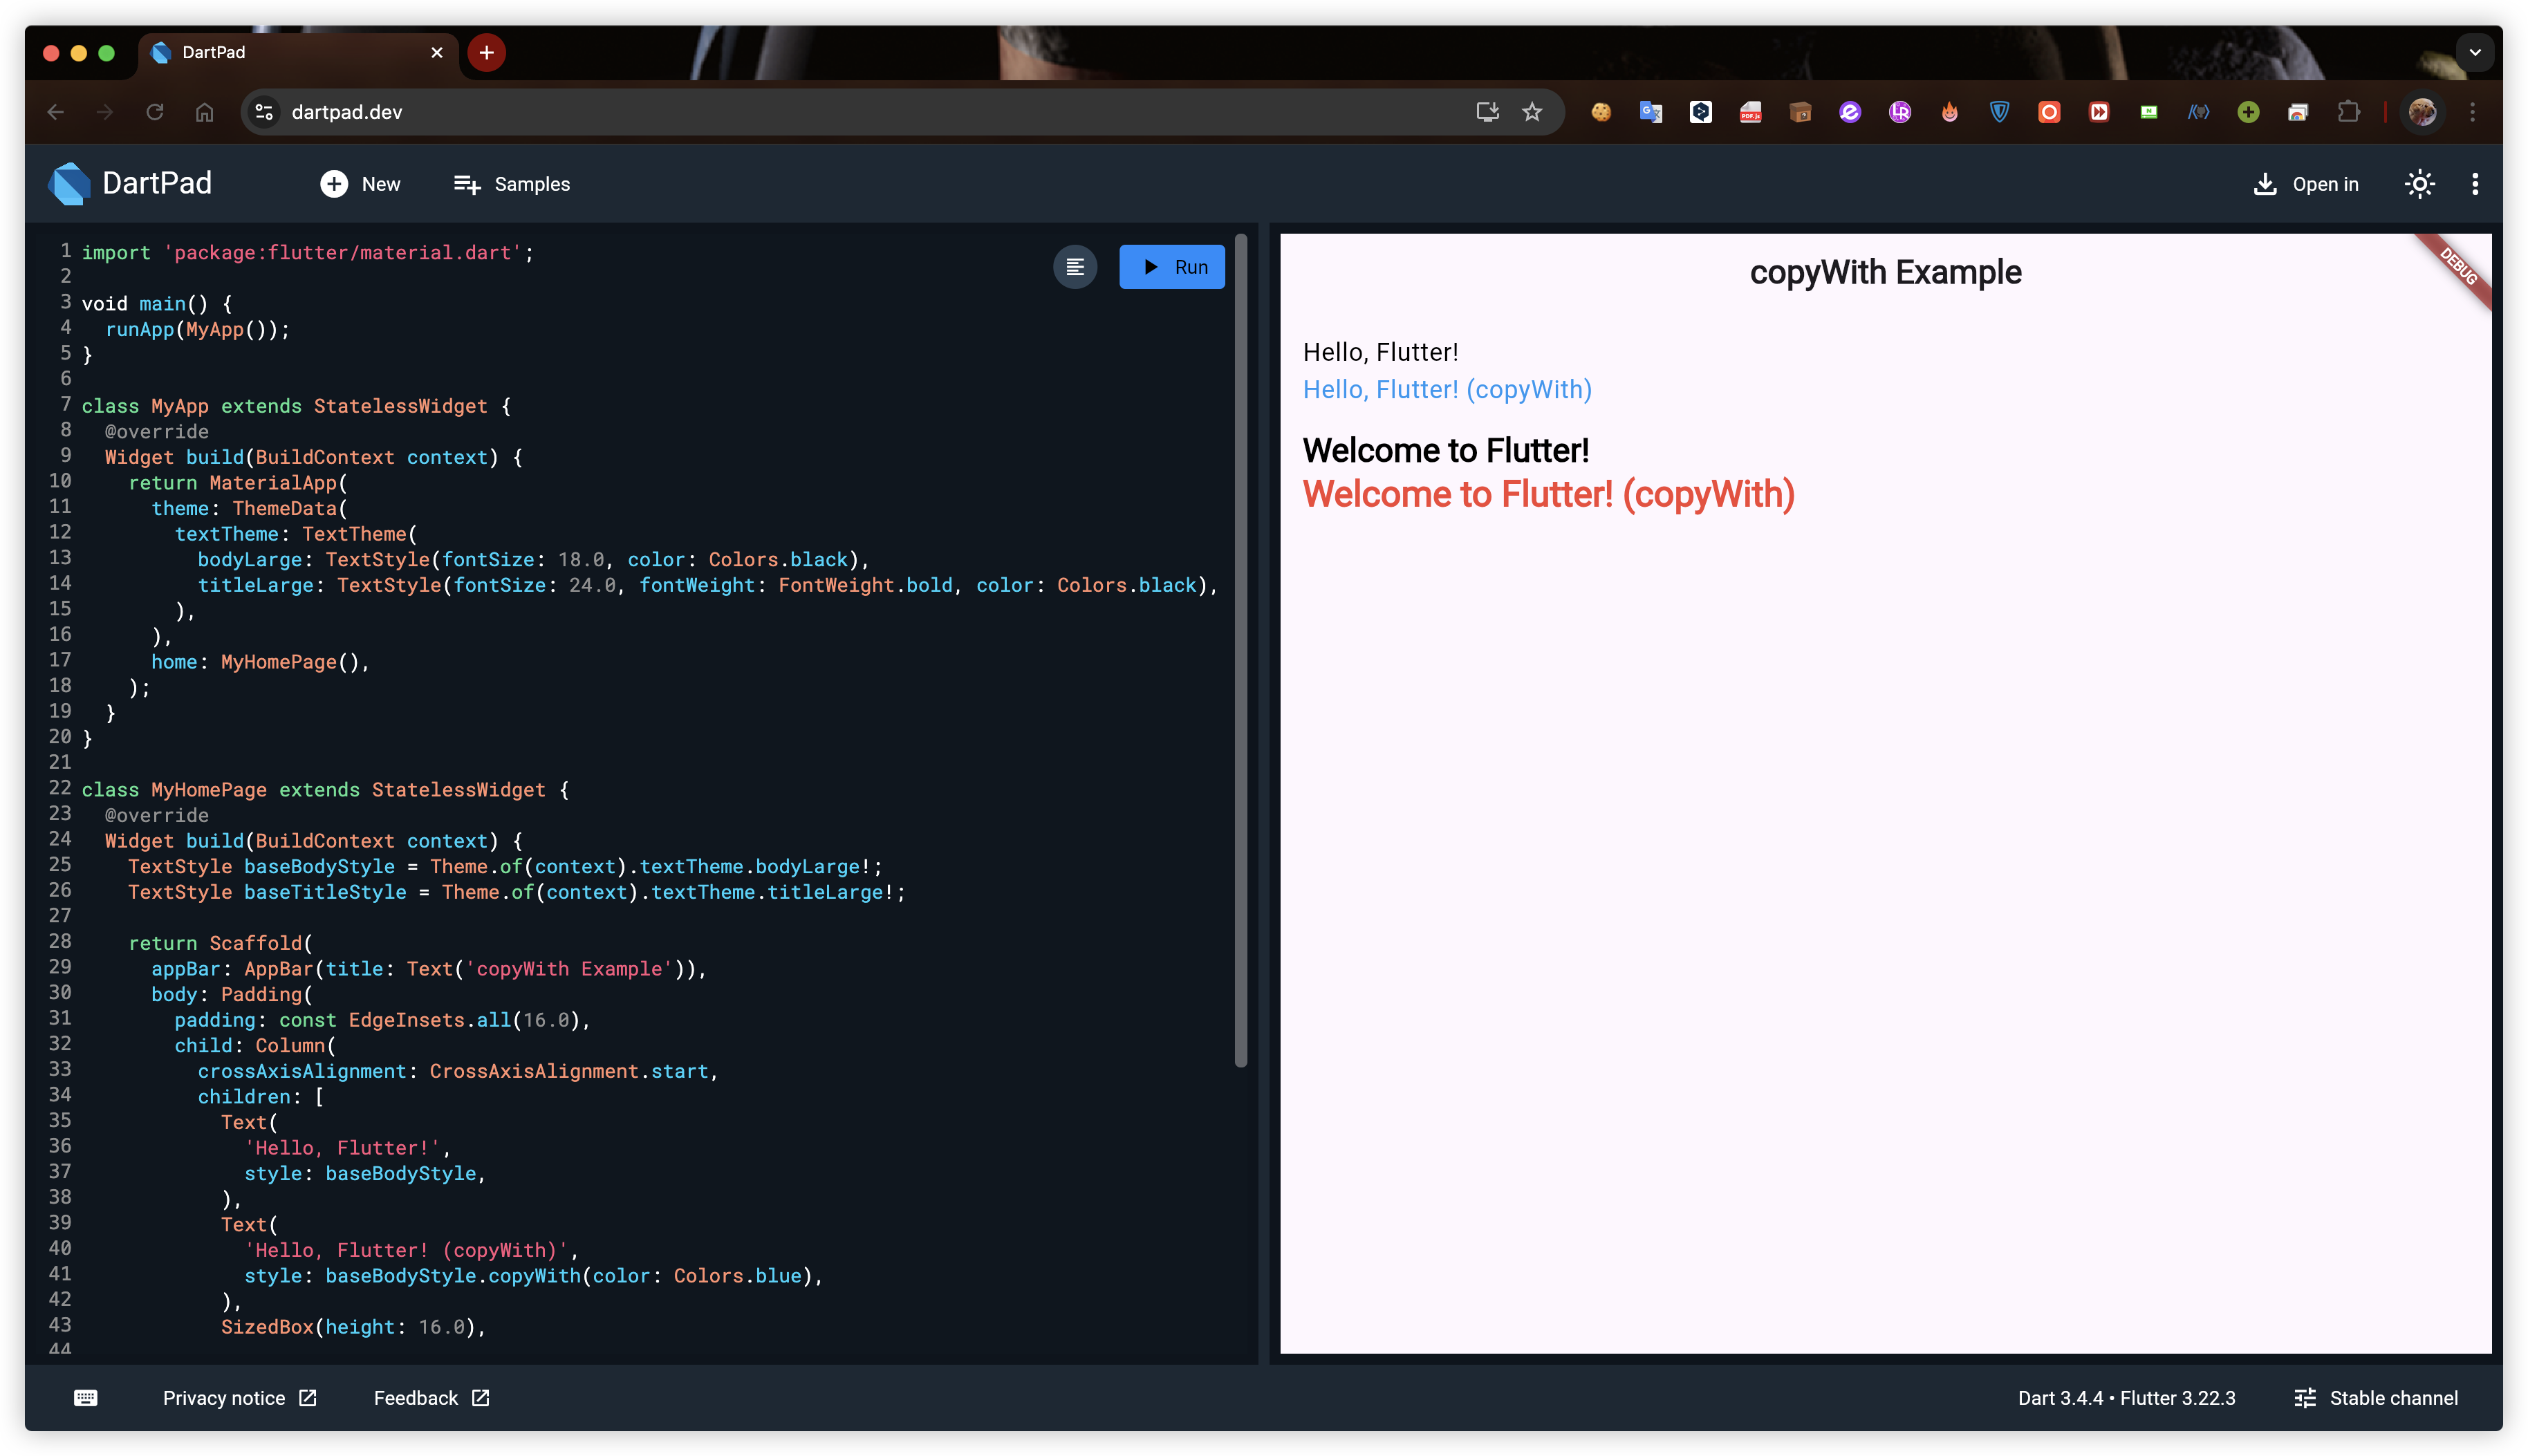Viewport: 2528px width, 1456px height.
Task: Click the browser reload icon
Action: (155, 112)
